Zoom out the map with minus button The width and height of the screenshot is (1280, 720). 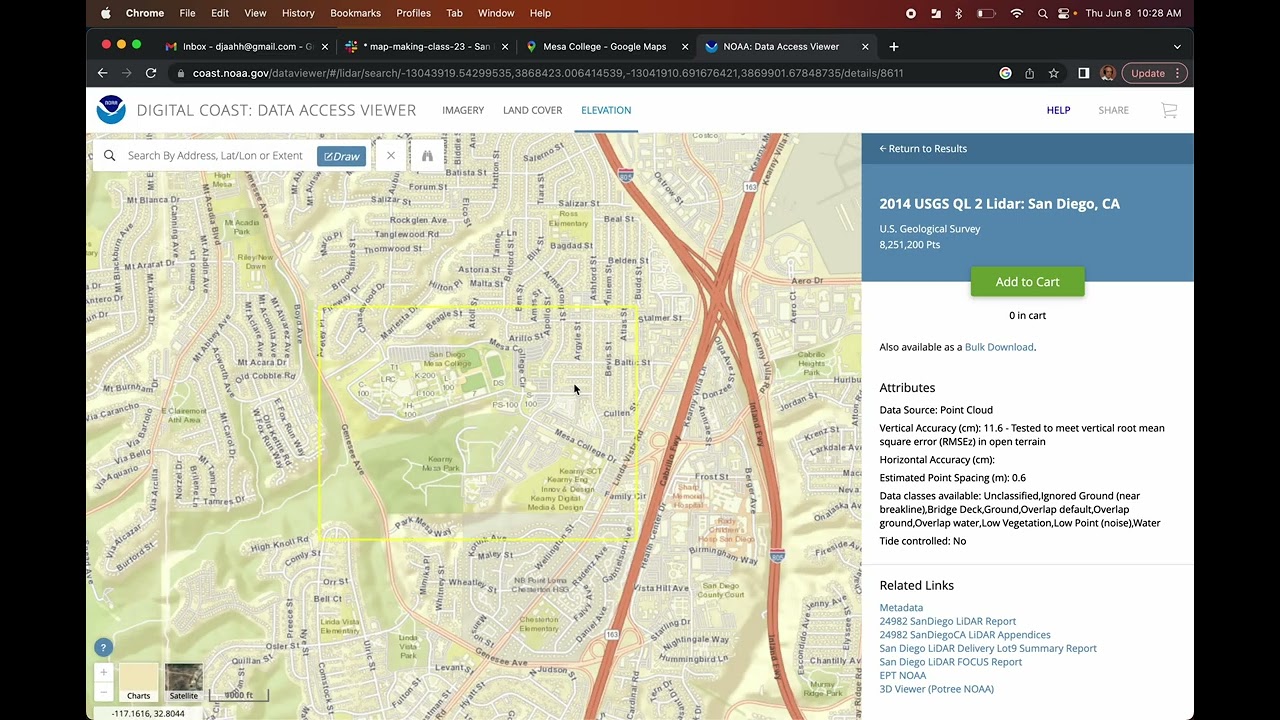point(103,692)
